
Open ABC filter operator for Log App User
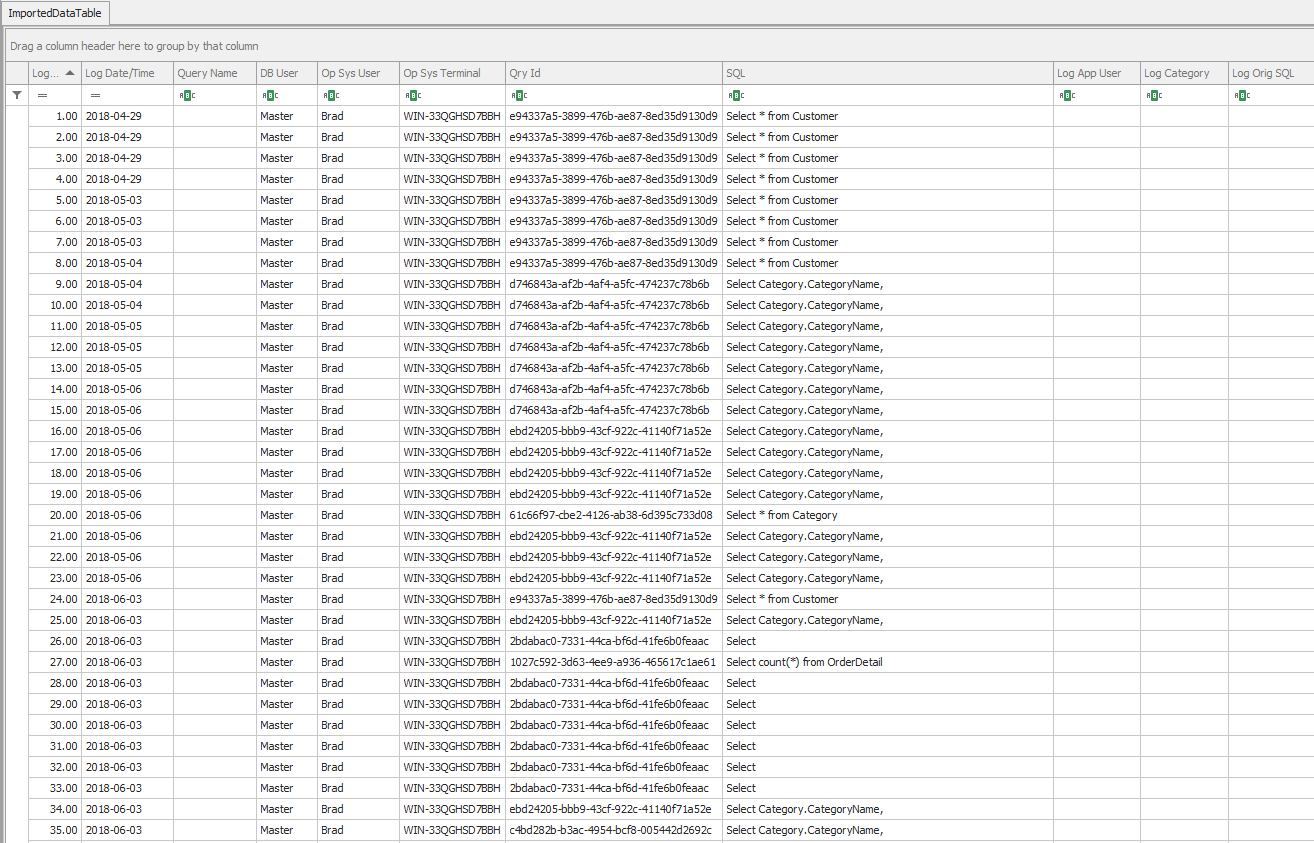click(1066, 95)
